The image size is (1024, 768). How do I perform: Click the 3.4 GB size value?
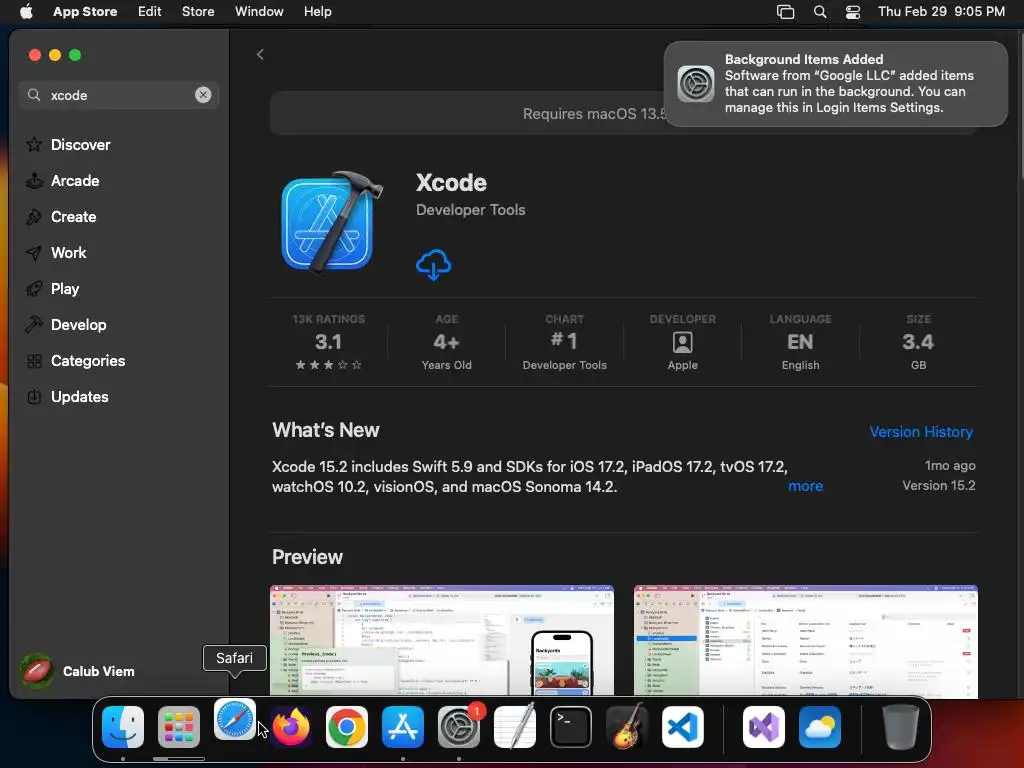point(918,342)
